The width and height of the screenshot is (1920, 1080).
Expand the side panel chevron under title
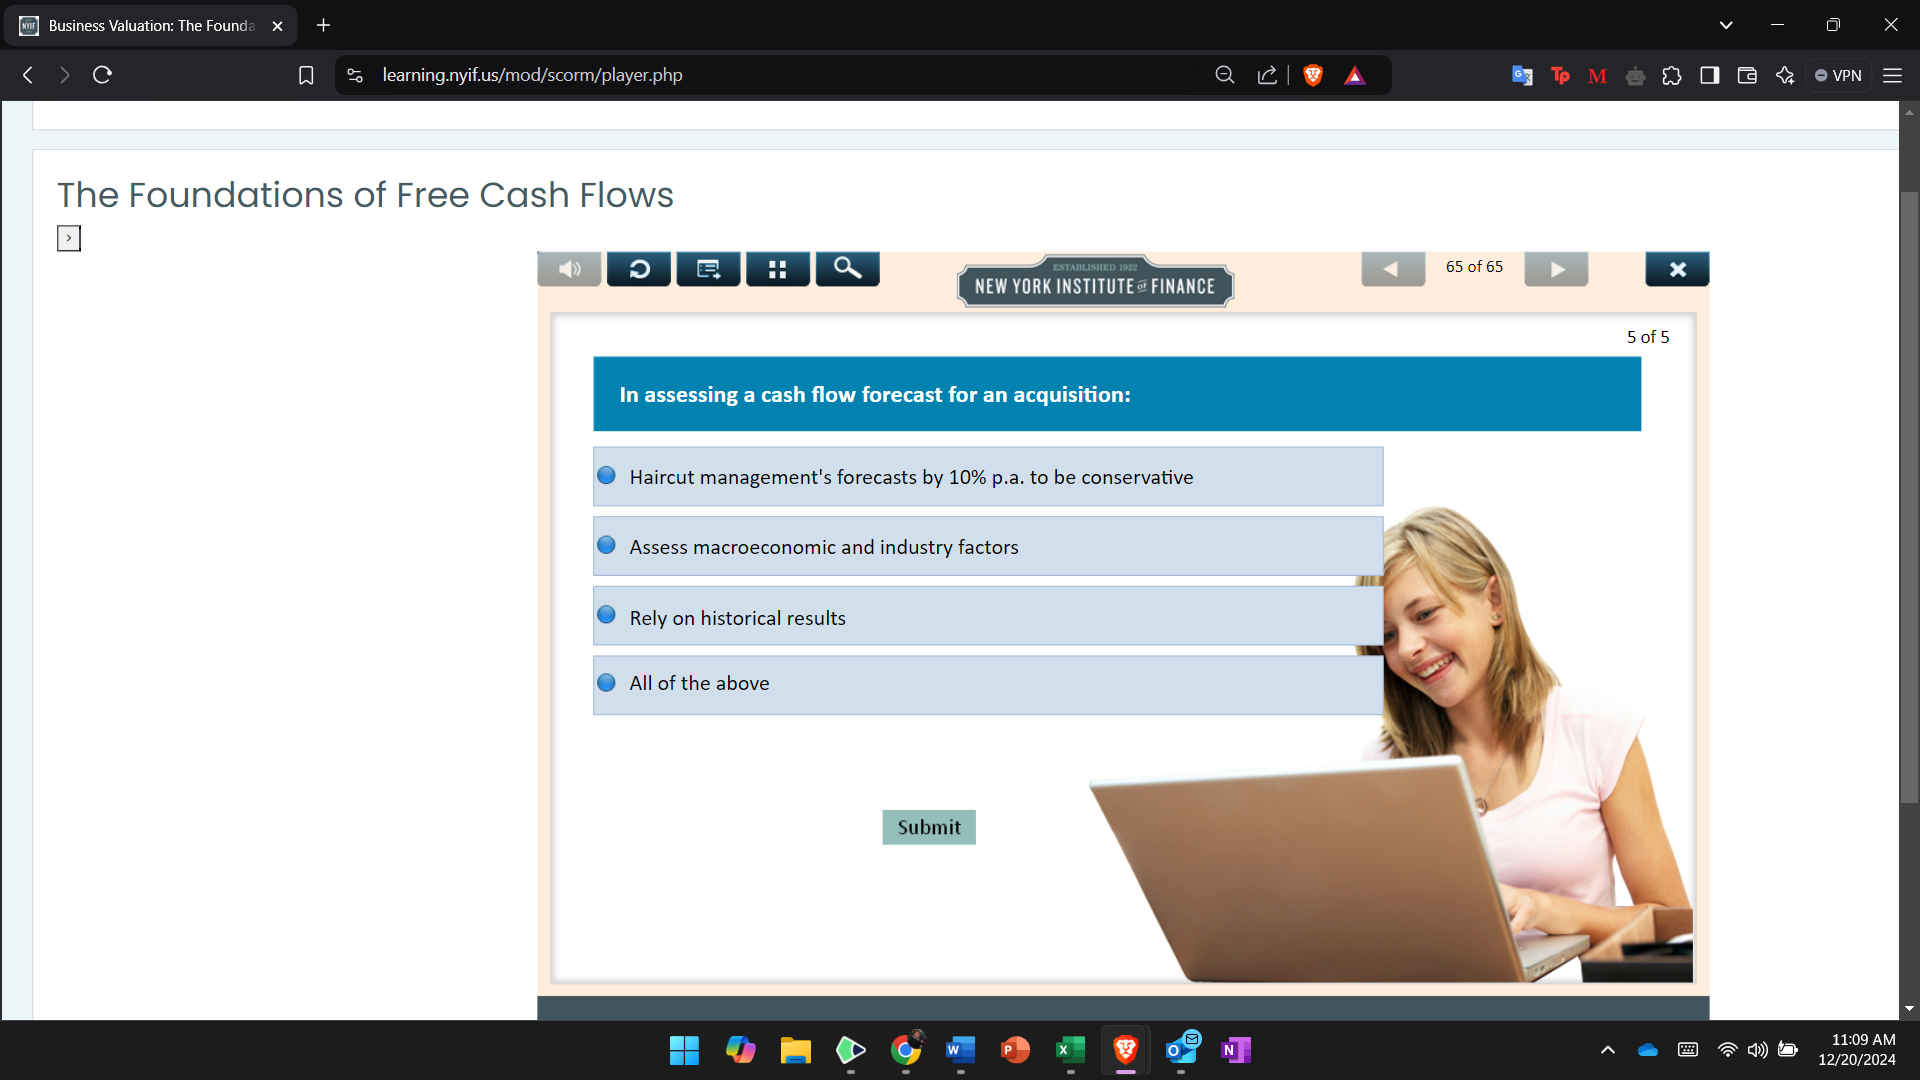click(x=68, y=238)
